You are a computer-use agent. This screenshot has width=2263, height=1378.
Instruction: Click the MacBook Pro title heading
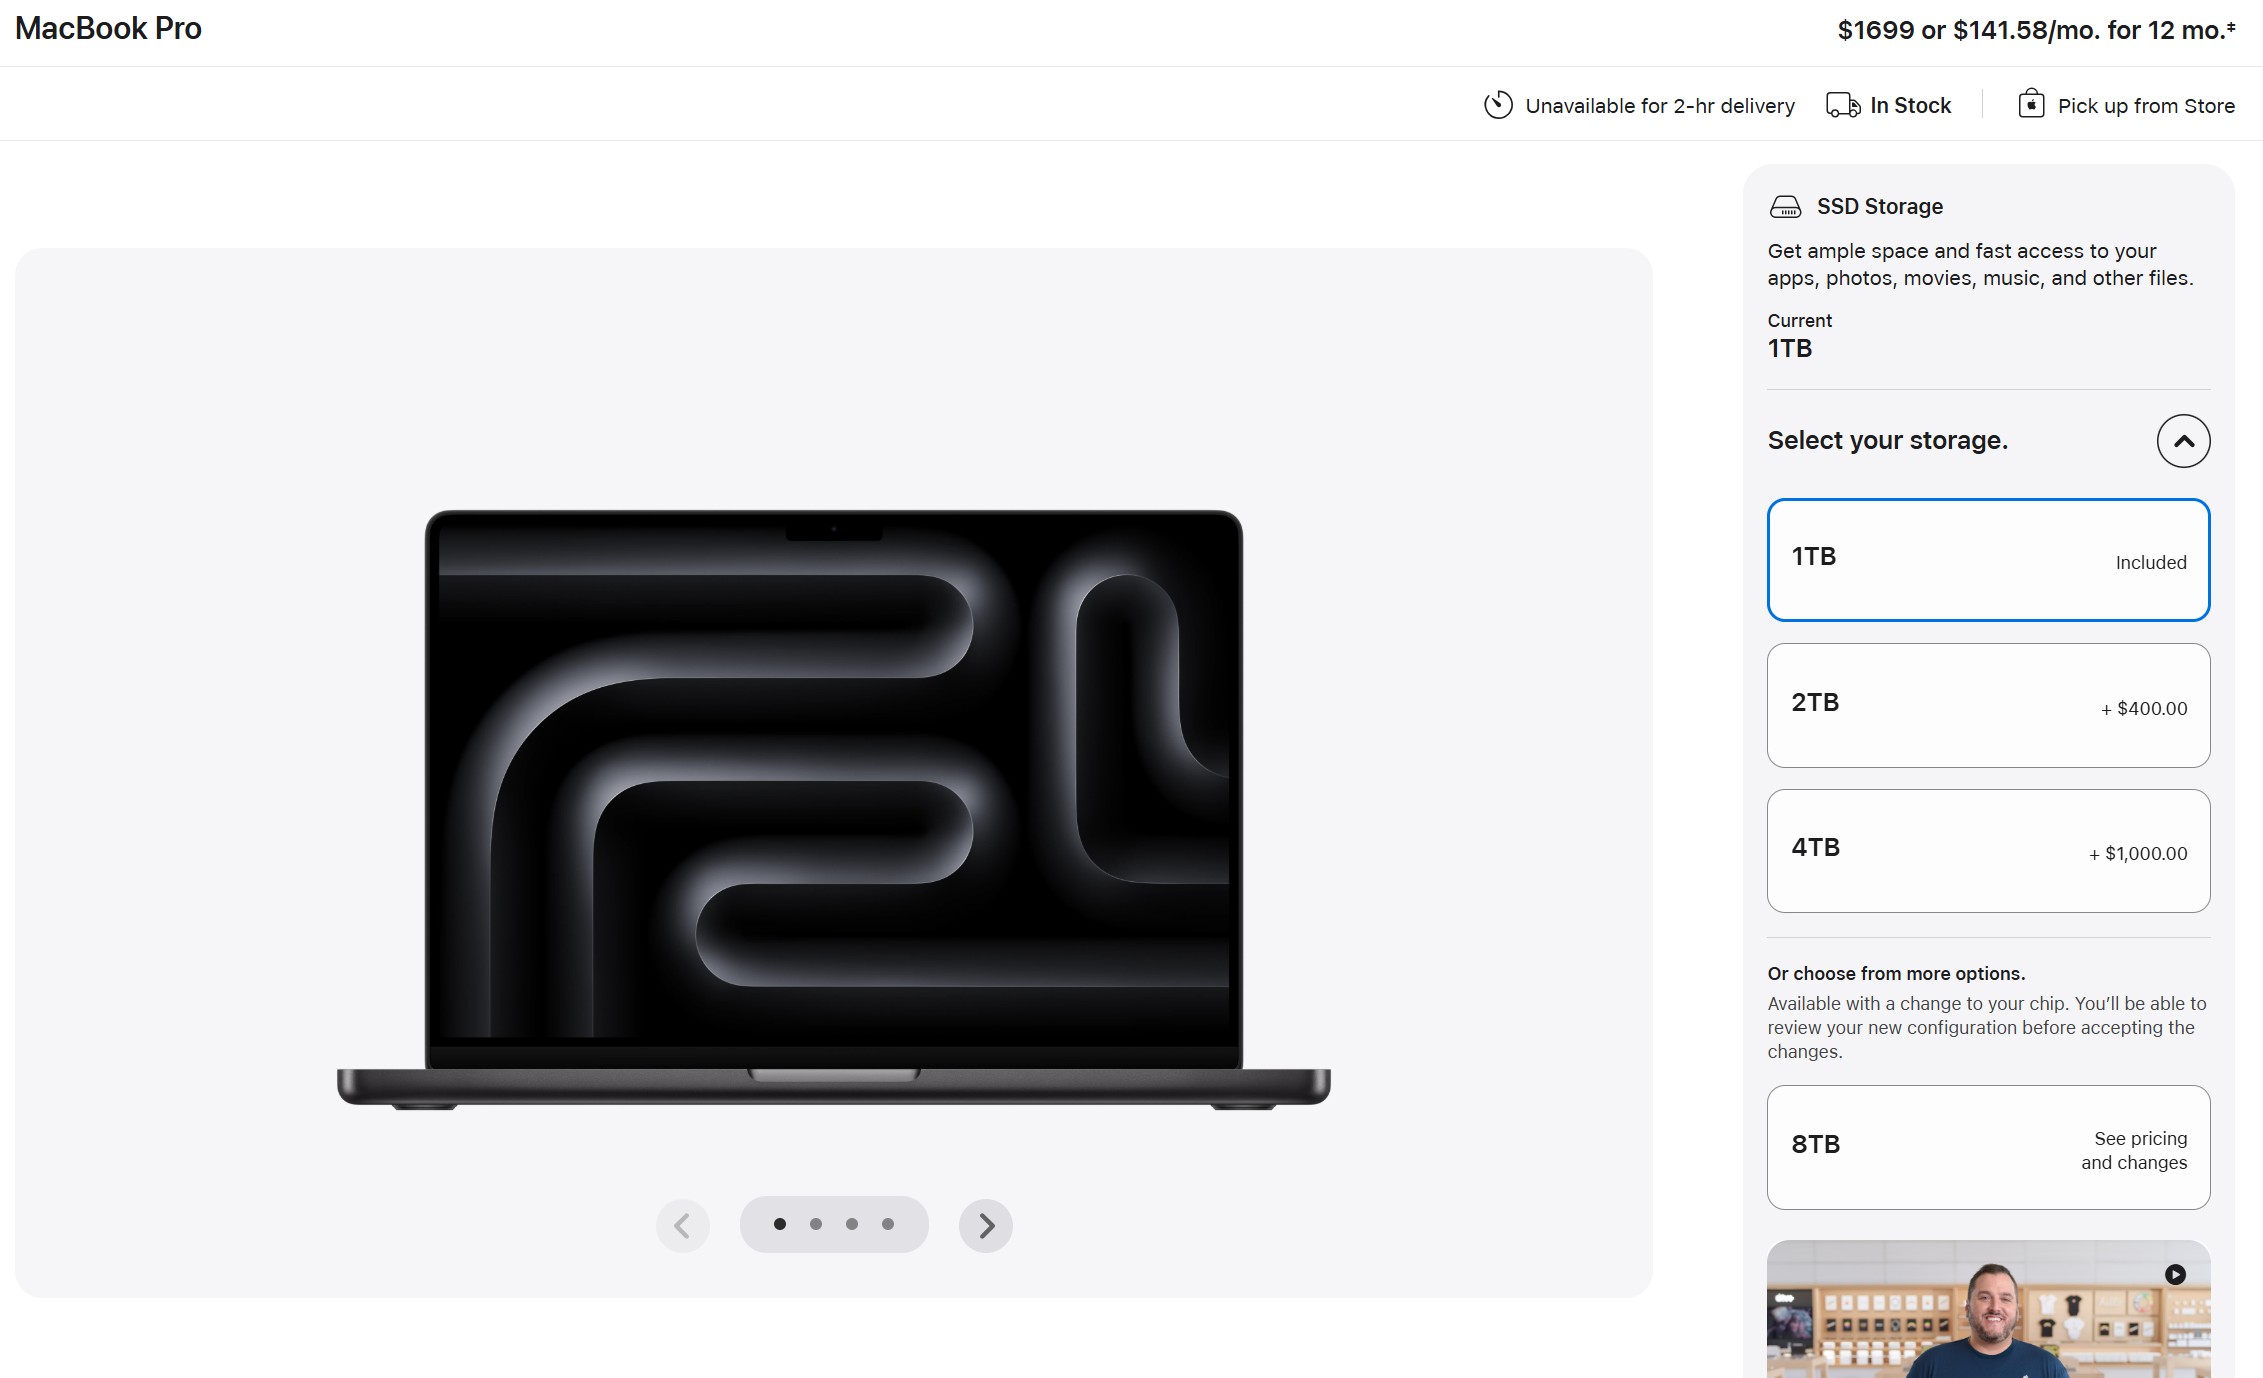(x=108, y=29)
